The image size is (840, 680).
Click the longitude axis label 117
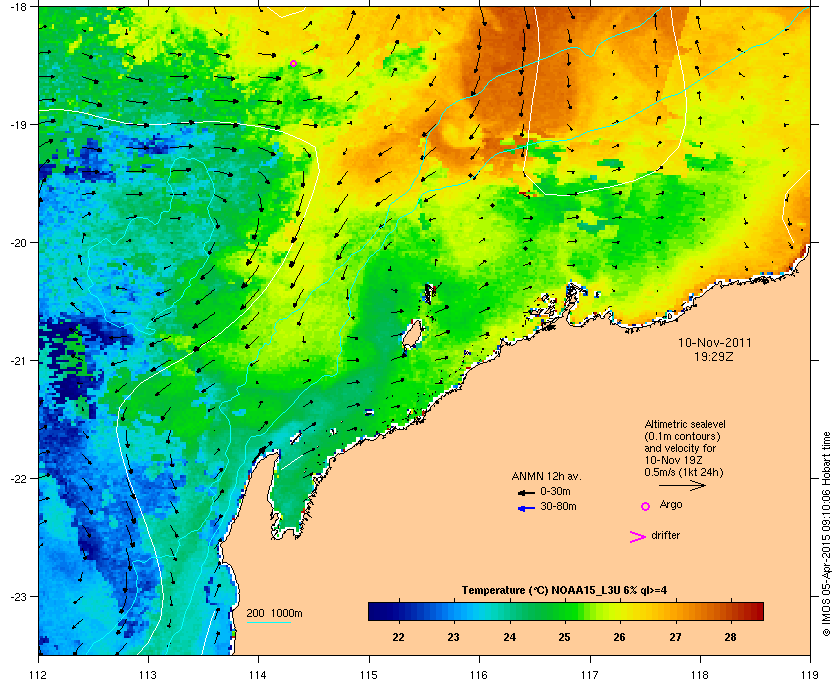coord(589,675)
